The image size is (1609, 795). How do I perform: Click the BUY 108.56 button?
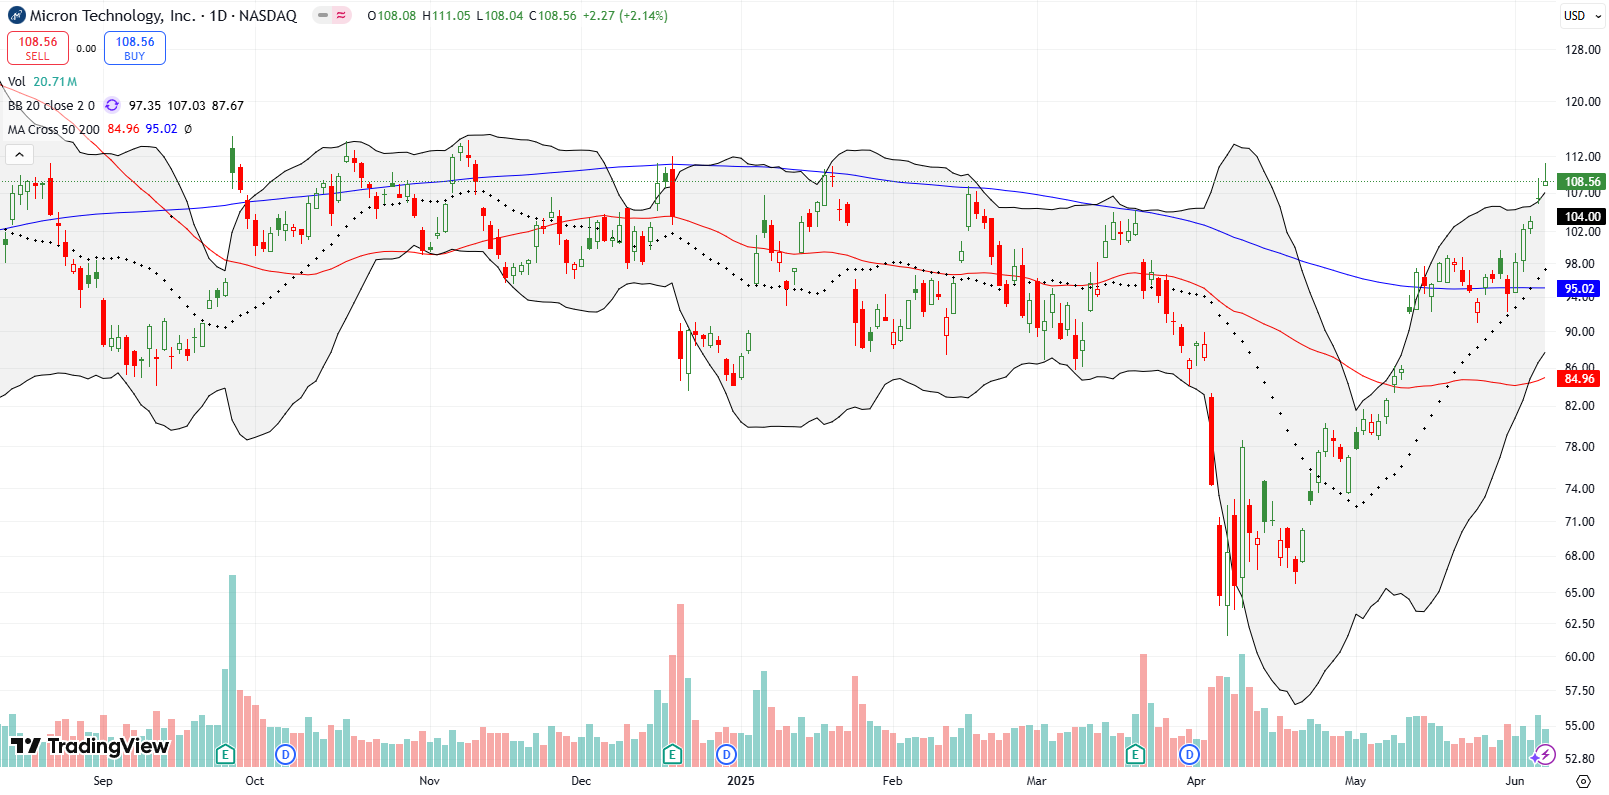[x=135, y=48]
